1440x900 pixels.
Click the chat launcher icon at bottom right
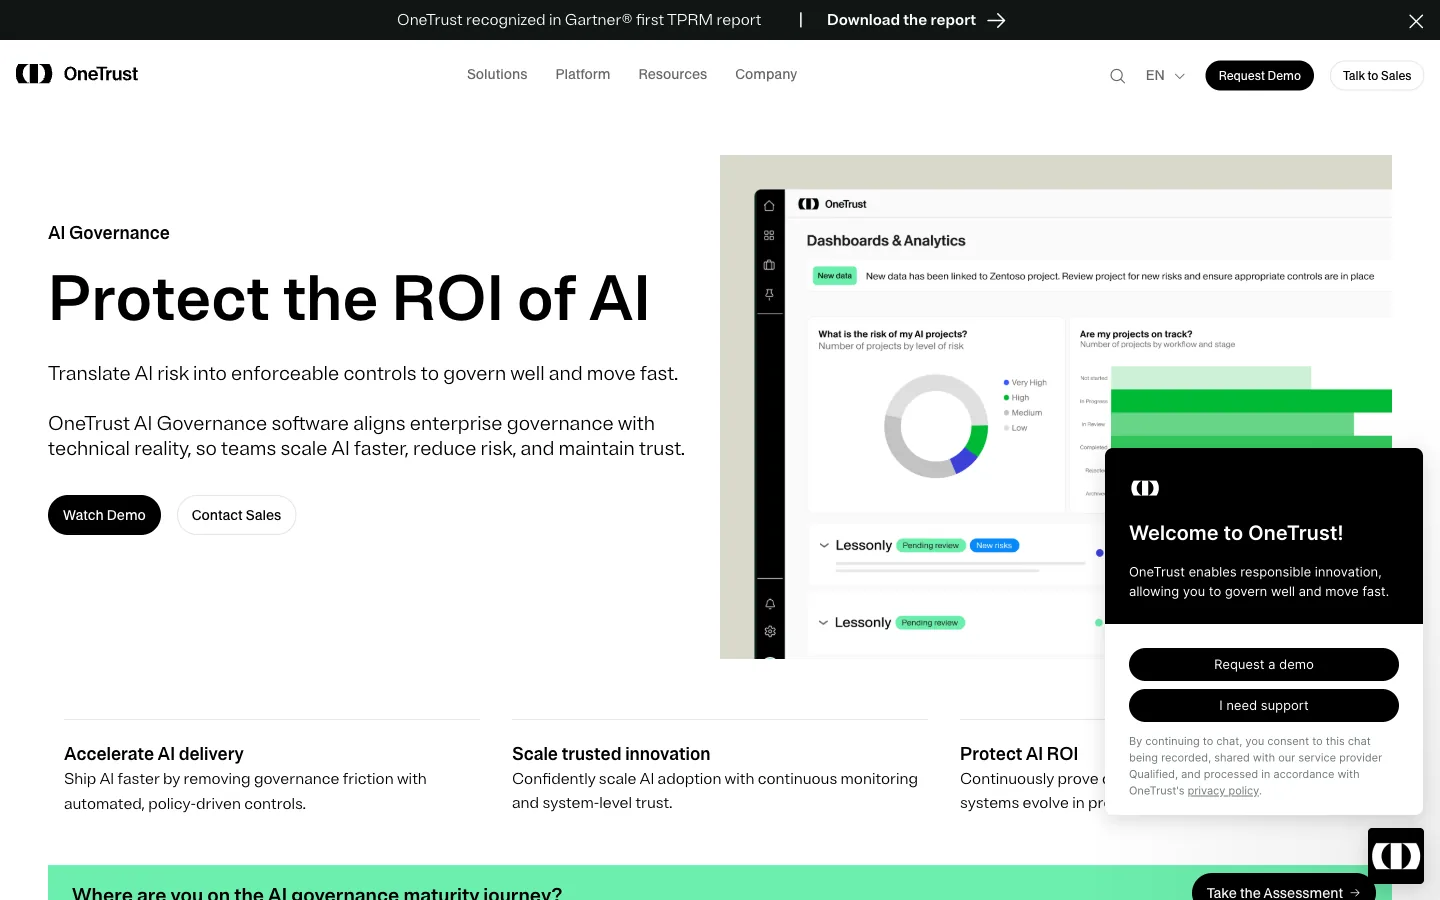coord(1396,856)
